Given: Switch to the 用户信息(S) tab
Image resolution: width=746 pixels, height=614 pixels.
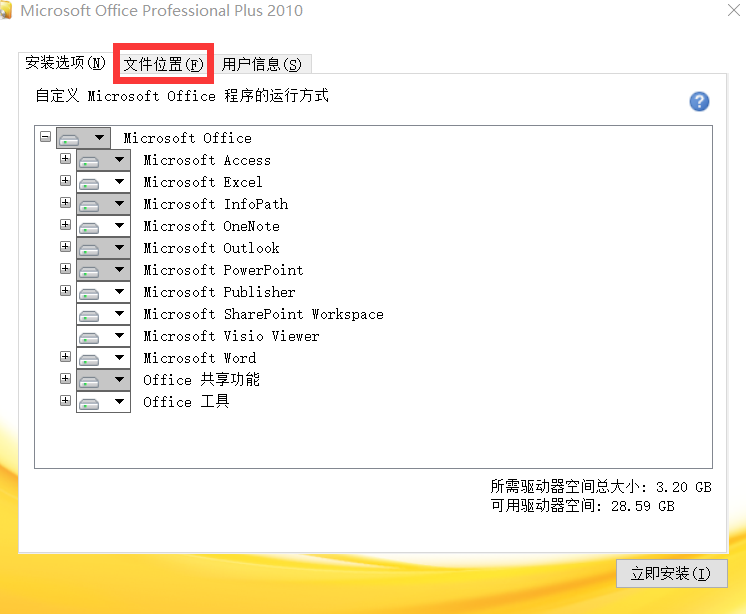Looking at the screenshot, I should click(261, 64).
